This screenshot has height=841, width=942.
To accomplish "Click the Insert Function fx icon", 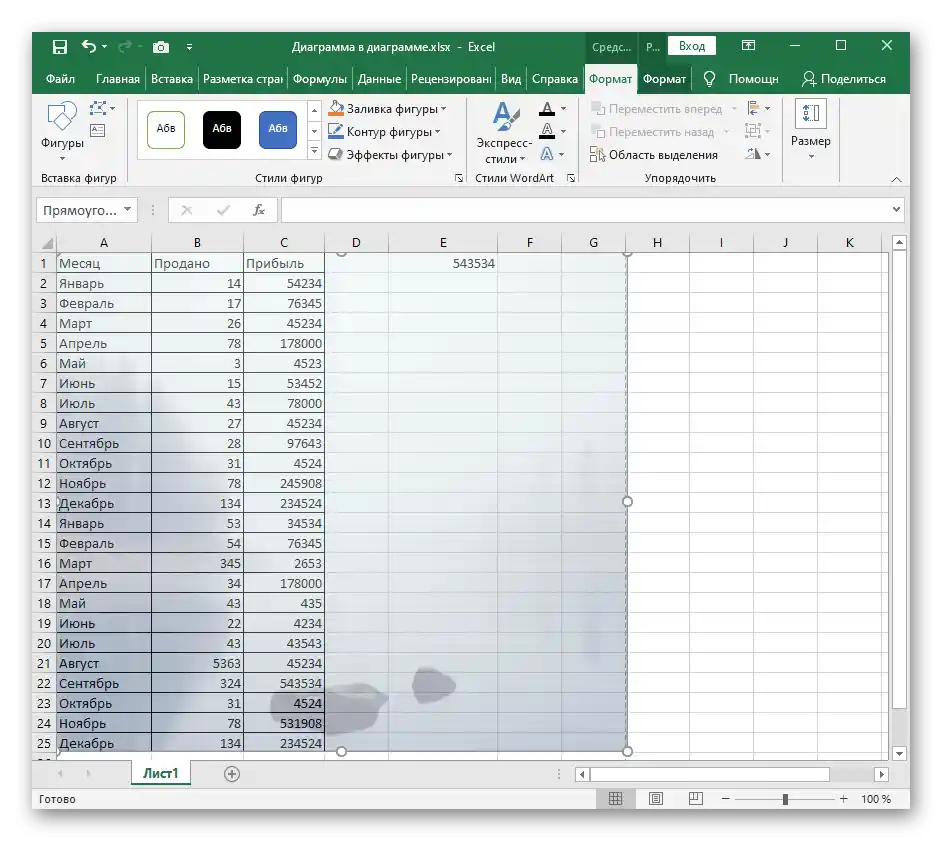I will [259, 210].
